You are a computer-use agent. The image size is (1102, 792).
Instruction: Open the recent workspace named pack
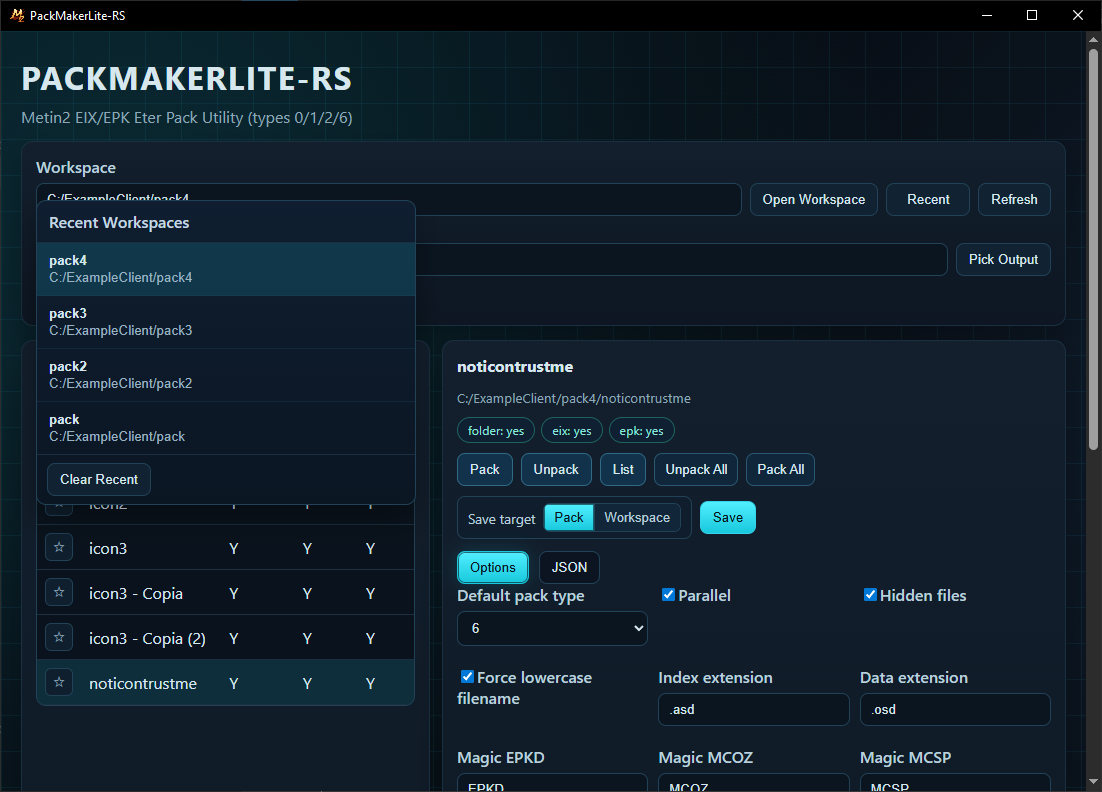226,428
